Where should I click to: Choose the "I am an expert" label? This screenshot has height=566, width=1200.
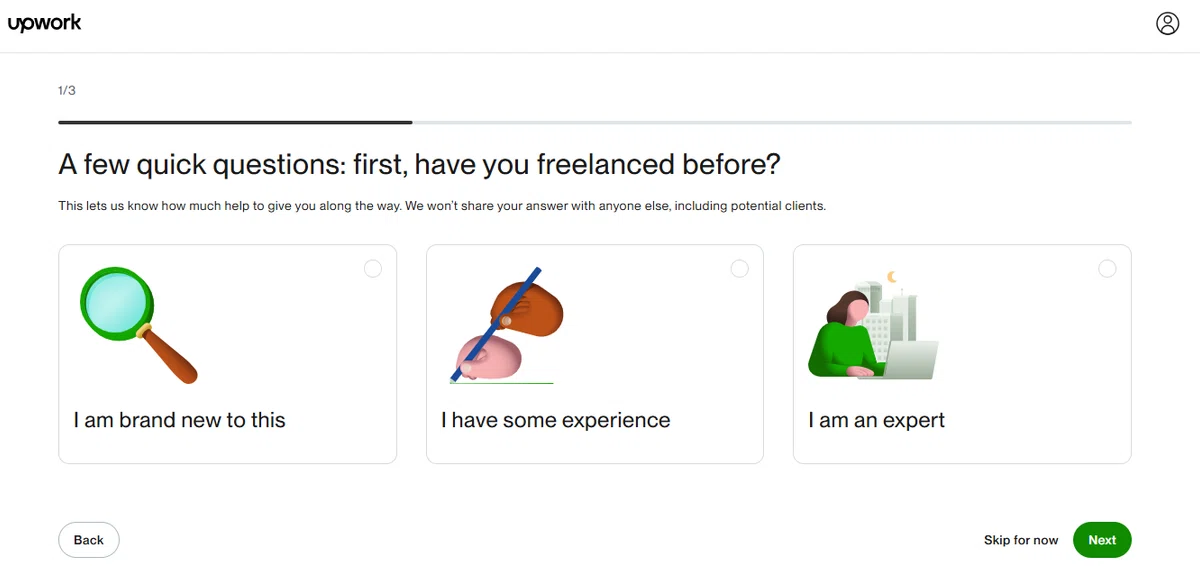[x=877, y=420]
